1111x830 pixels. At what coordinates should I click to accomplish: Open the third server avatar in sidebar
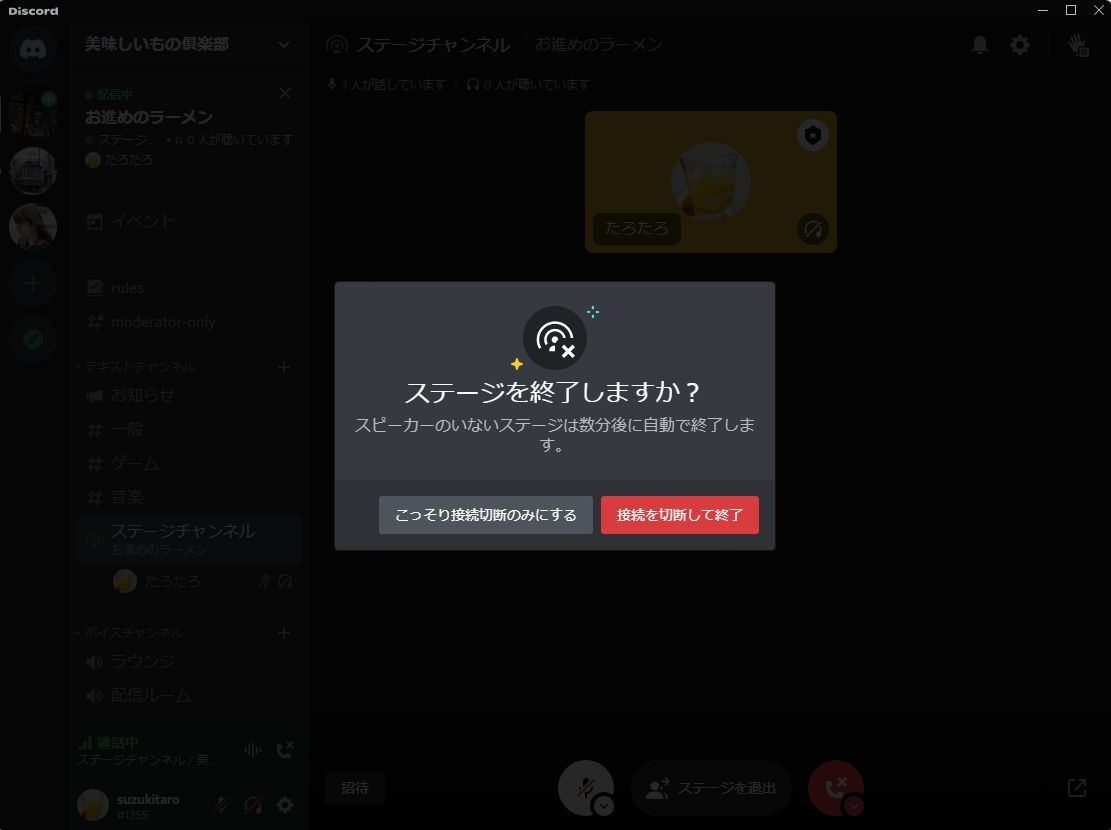coord(33,227)
